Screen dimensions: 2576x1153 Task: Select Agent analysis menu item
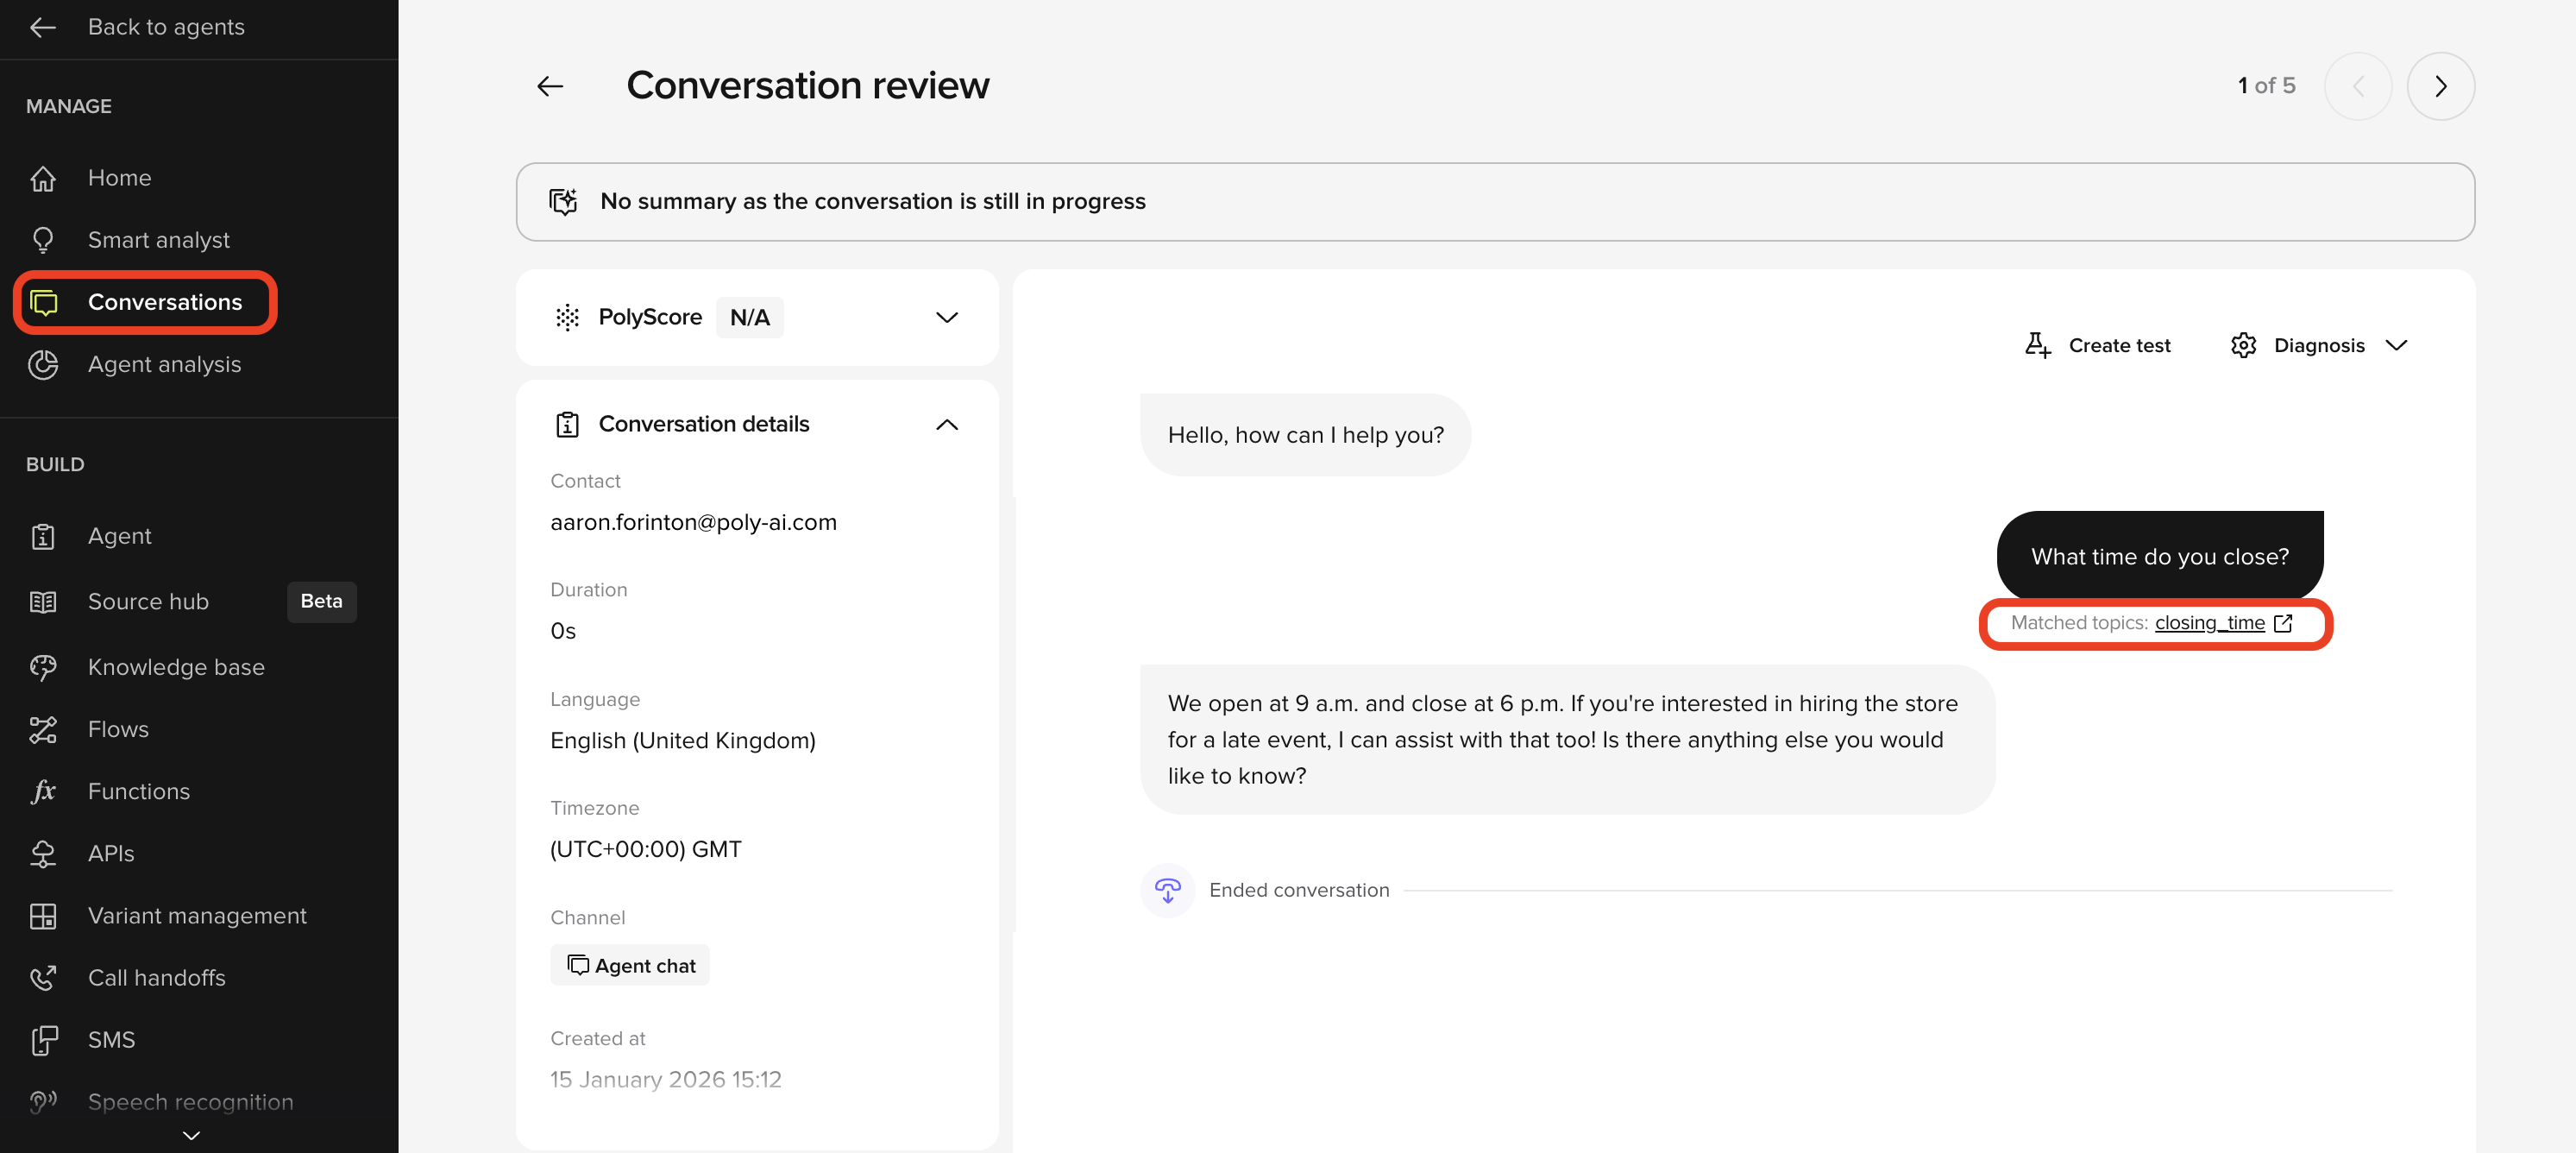(164, 364)
